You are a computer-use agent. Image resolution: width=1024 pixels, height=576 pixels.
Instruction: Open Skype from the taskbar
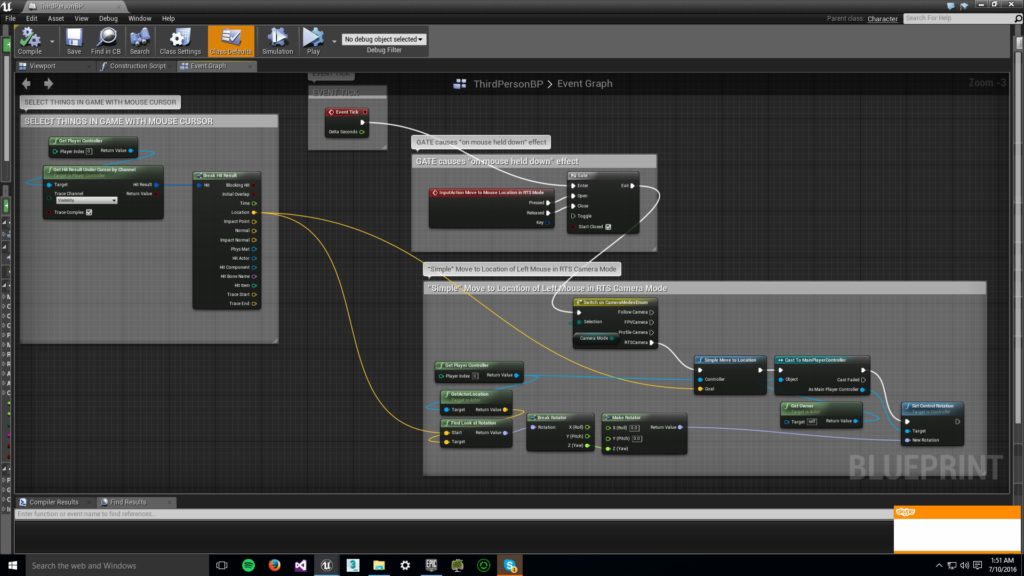click(510, 565)
